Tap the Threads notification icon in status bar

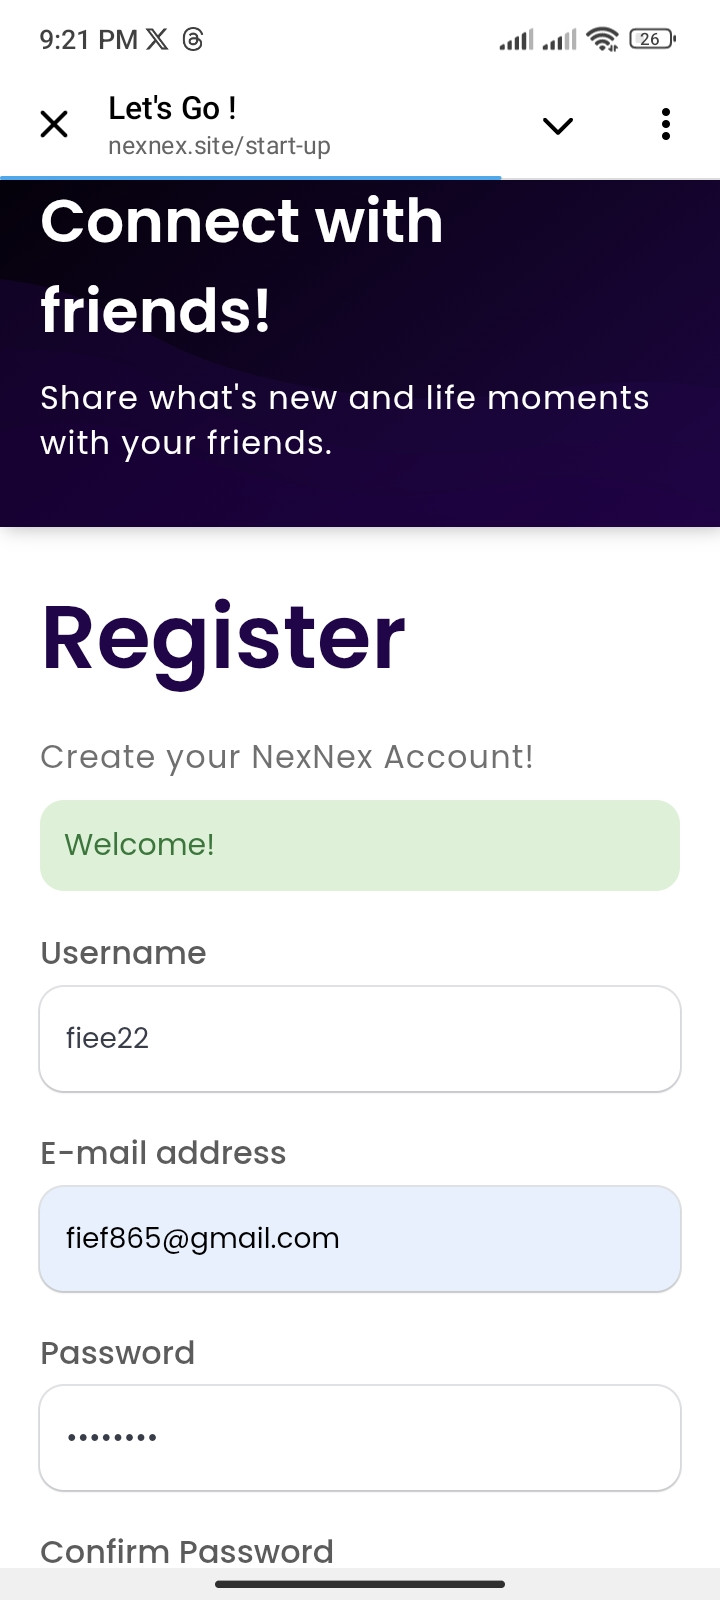[193, 39]
